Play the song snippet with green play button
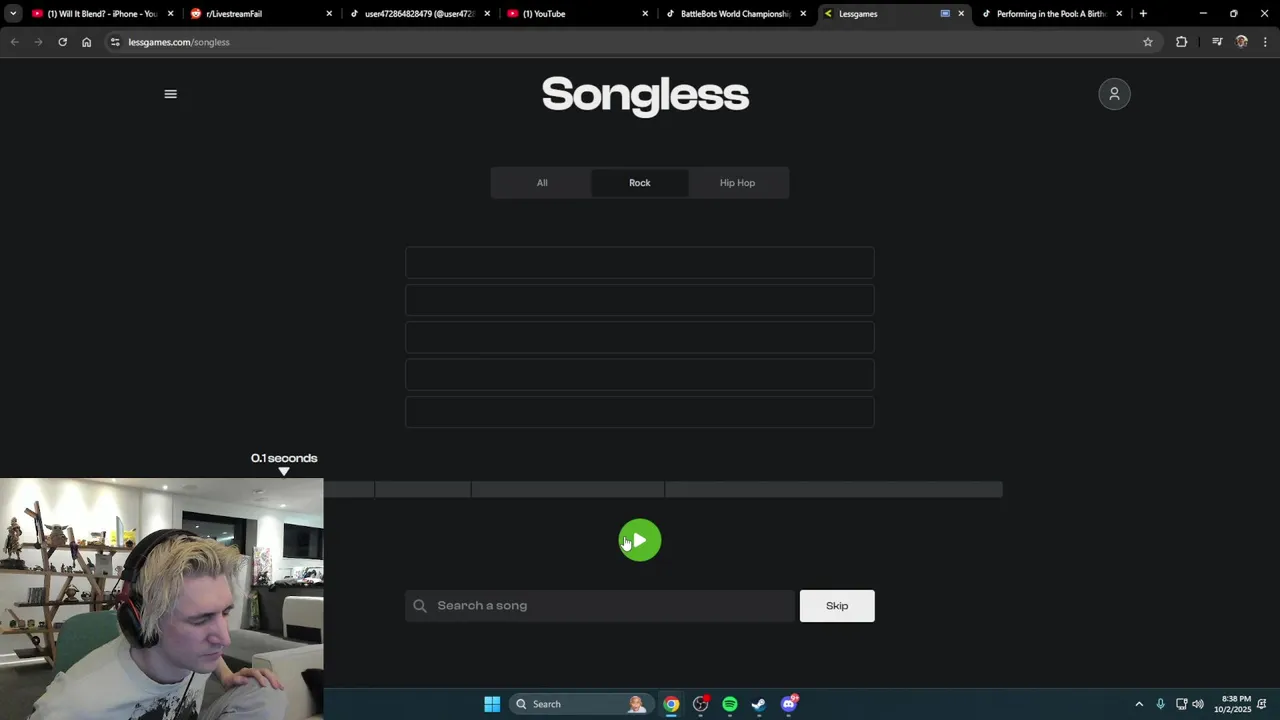1280x720 pixels. [x=640, y=540]
